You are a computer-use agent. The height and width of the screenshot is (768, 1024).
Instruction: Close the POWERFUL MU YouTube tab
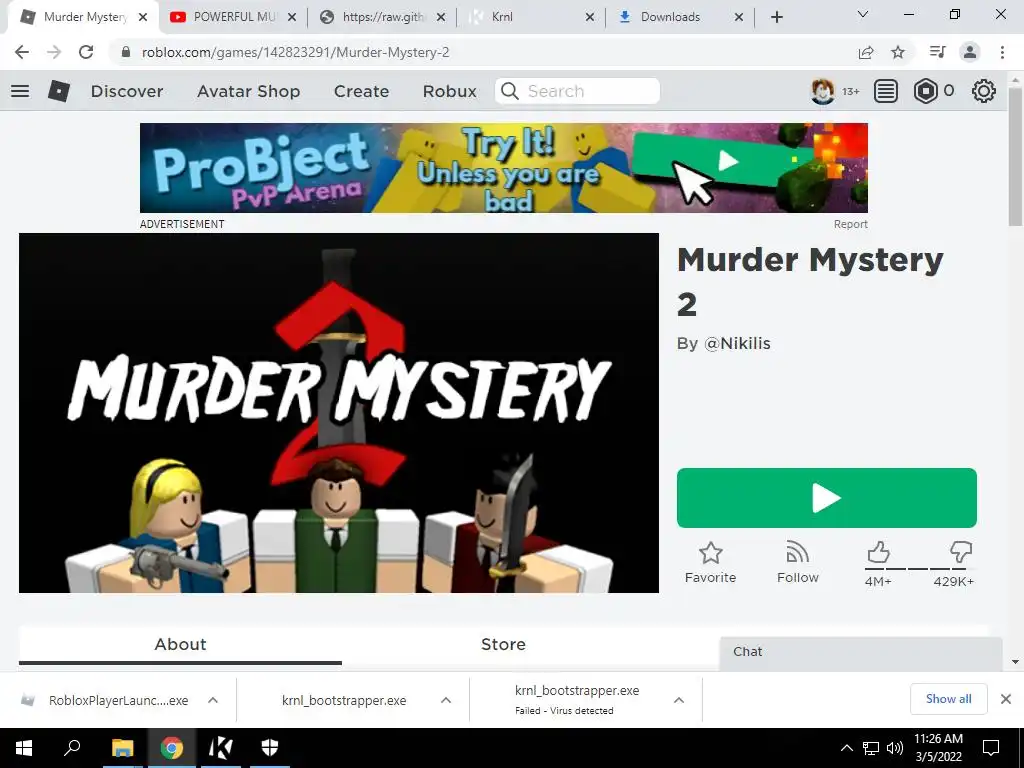[292, 17]
